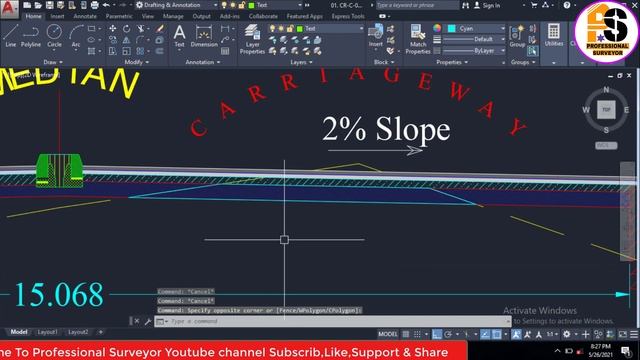
Task: Open the status bar customization menu
Action: [634, 334]
